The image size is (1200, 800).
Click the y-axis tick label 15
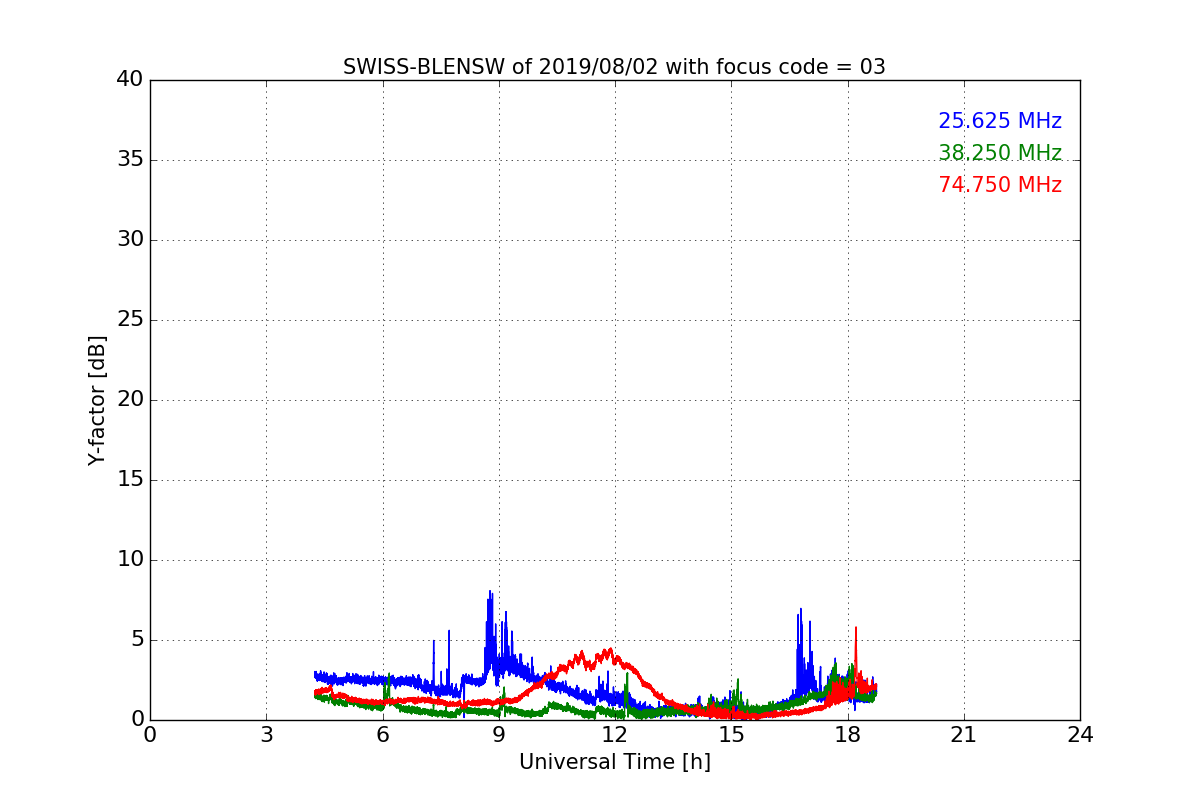pos(130,480)
